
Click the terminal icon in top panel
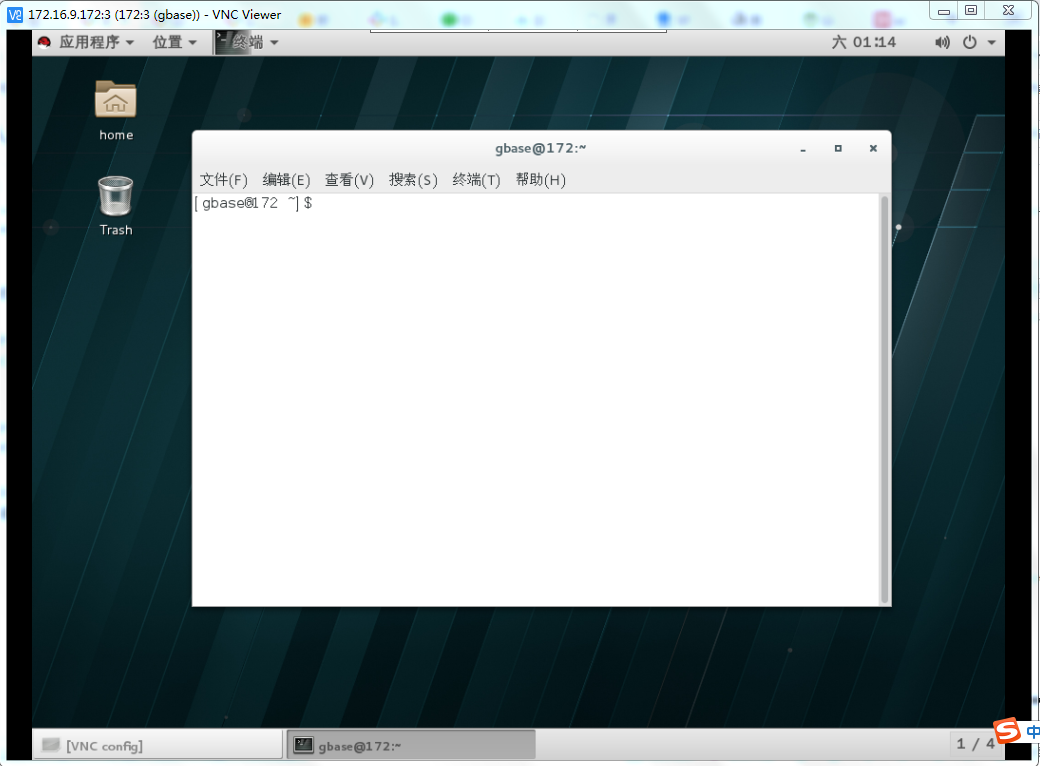pos(223,42)
